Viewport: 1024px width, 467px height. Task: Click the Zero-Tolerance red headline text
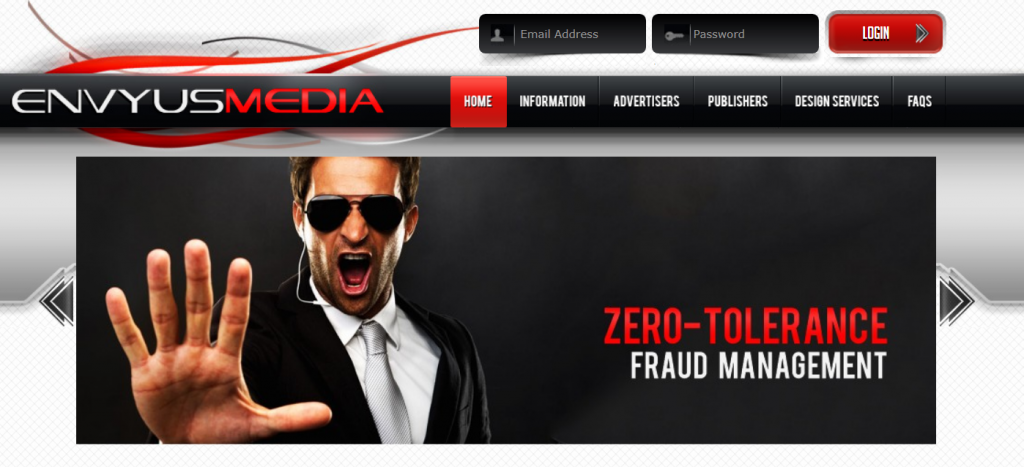click(x=745, y=326)
